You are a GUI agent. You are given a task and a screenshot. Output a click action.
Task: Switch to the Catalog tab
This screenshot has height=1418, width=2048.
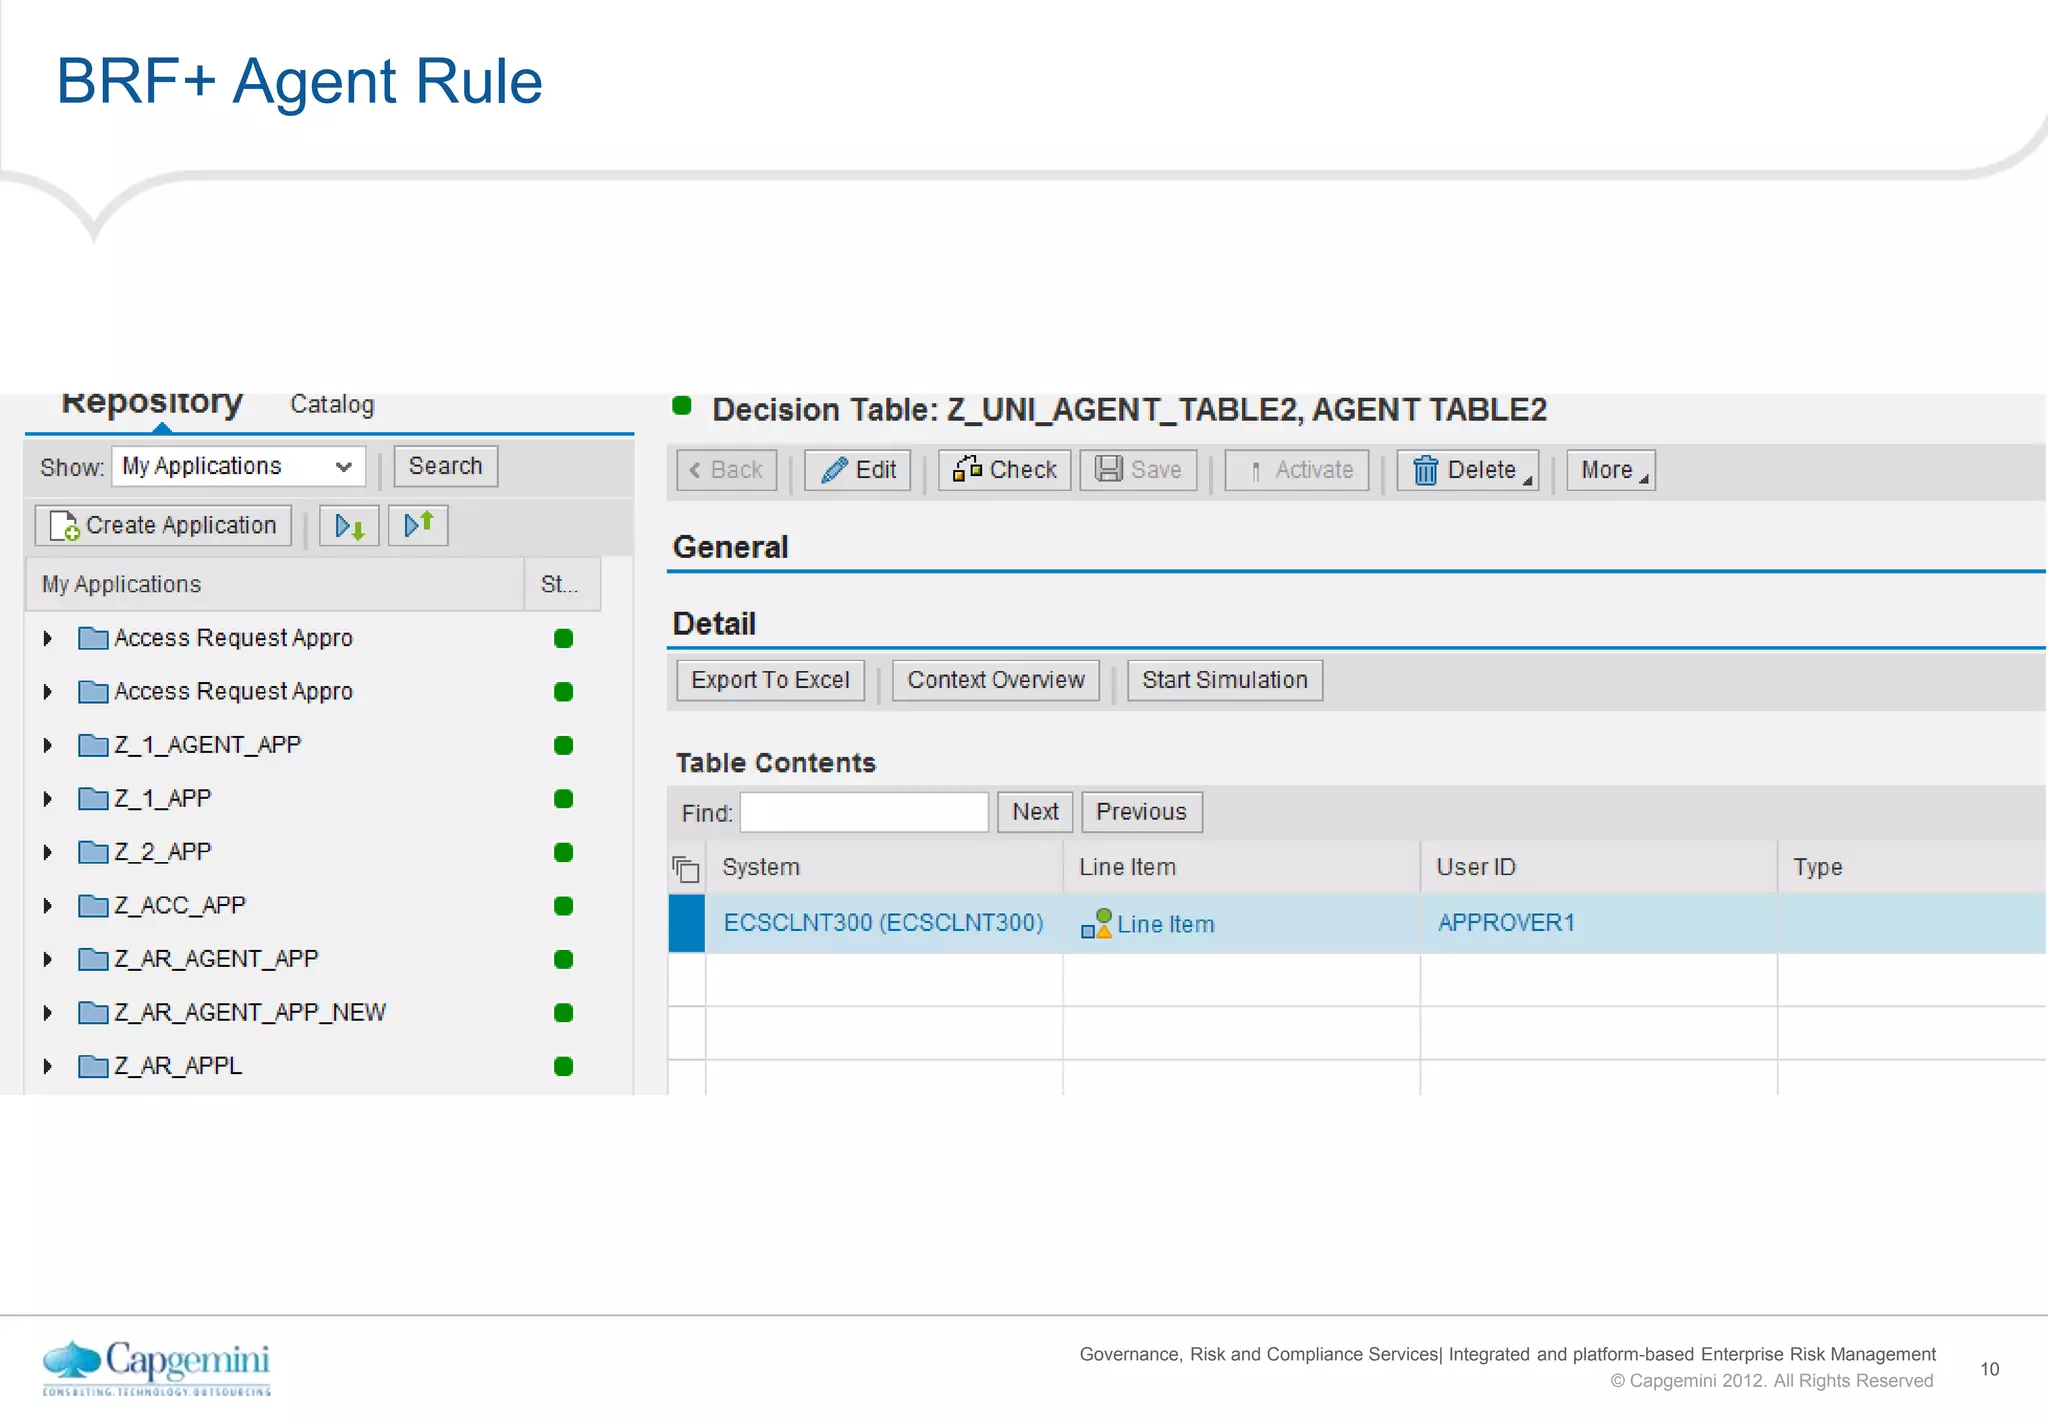[x=332, y=405]
